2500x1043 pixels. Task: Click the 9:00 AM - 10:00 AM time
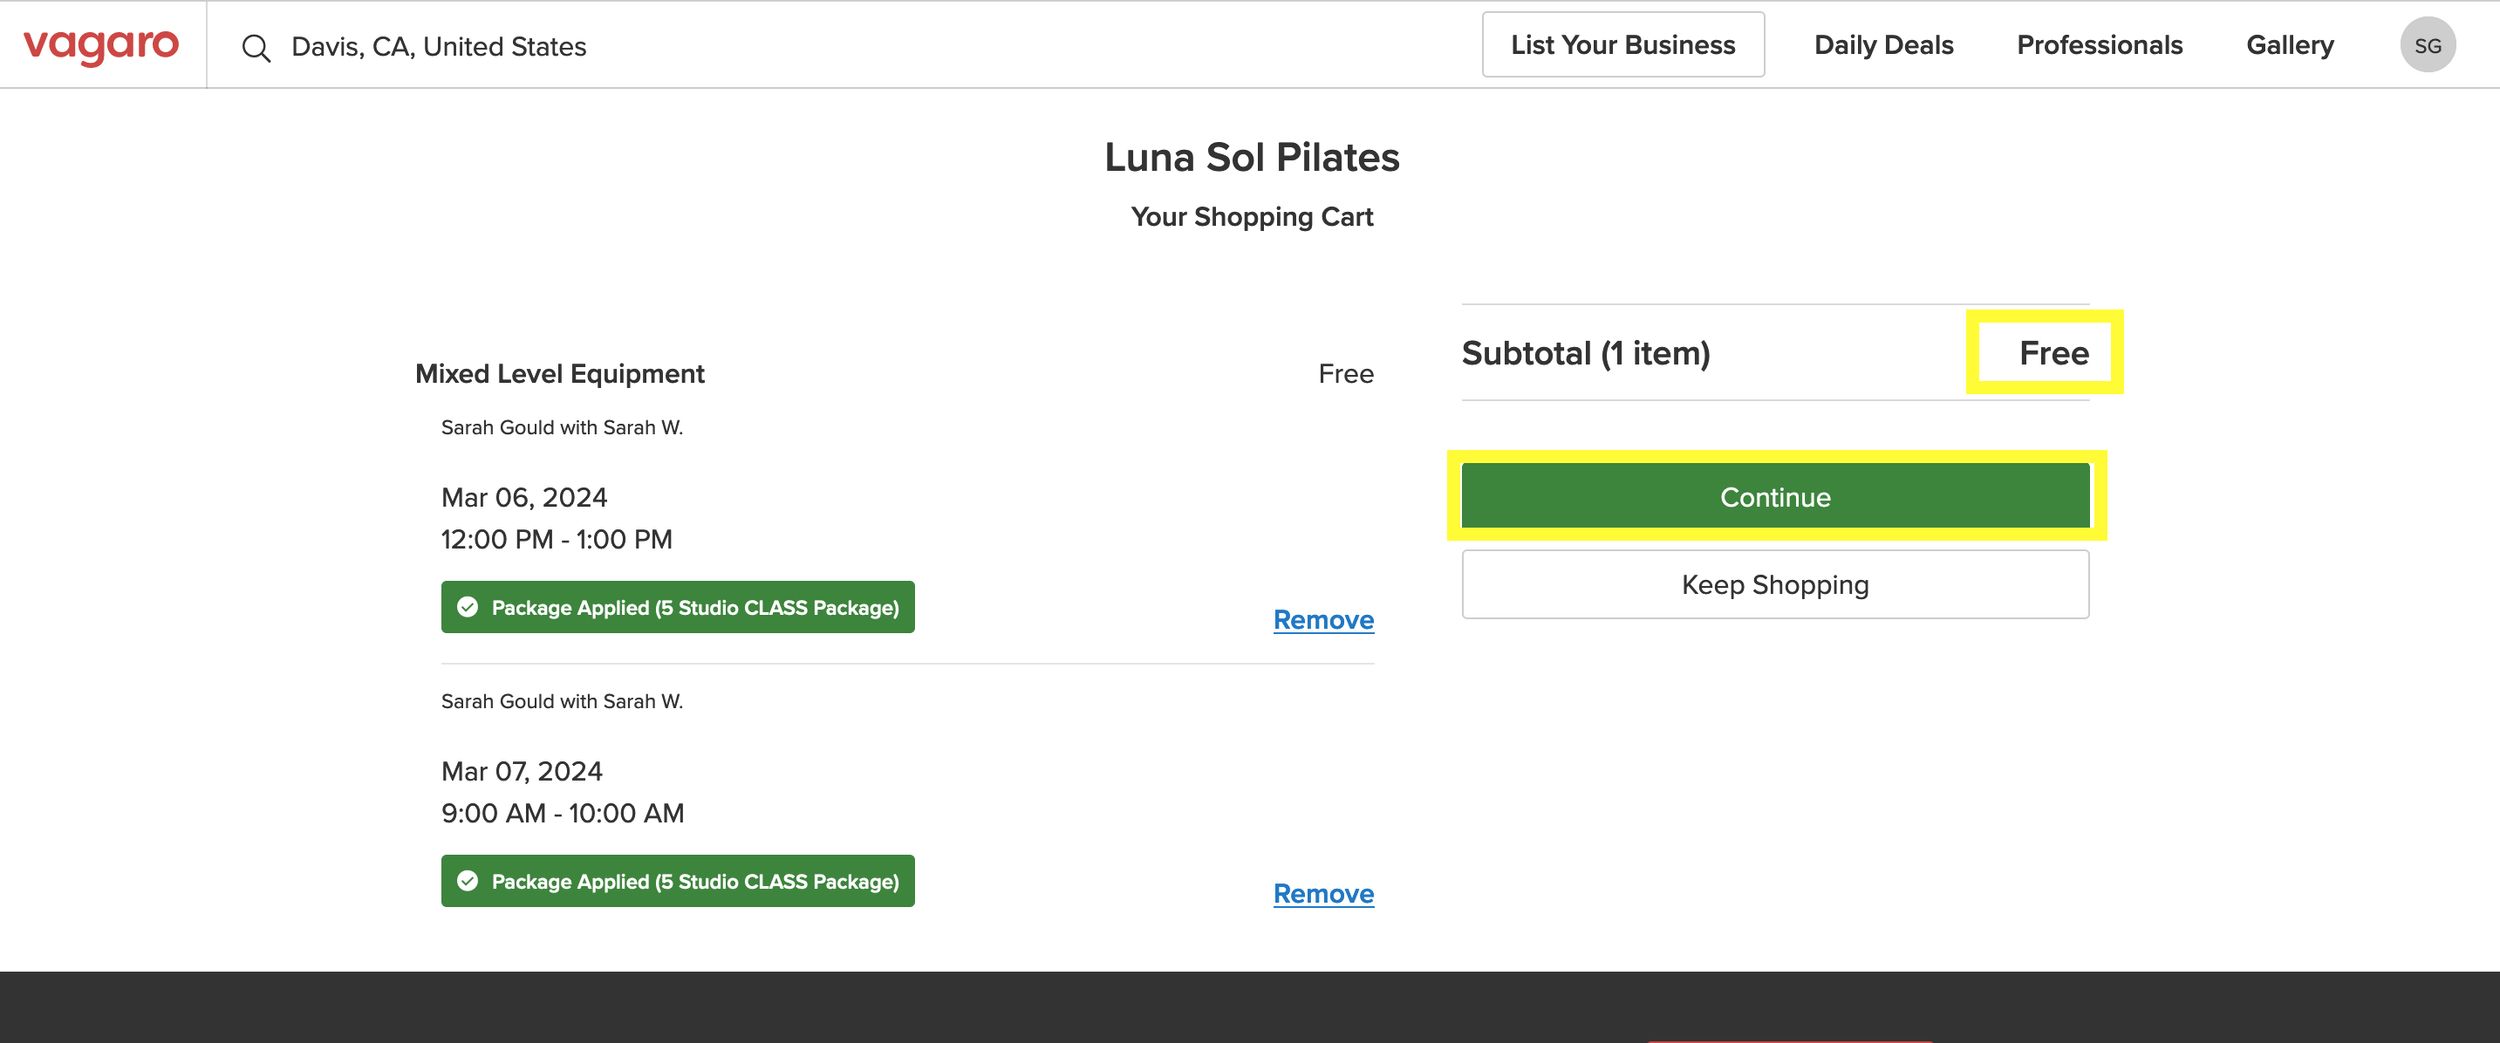(x=562, y=813)
